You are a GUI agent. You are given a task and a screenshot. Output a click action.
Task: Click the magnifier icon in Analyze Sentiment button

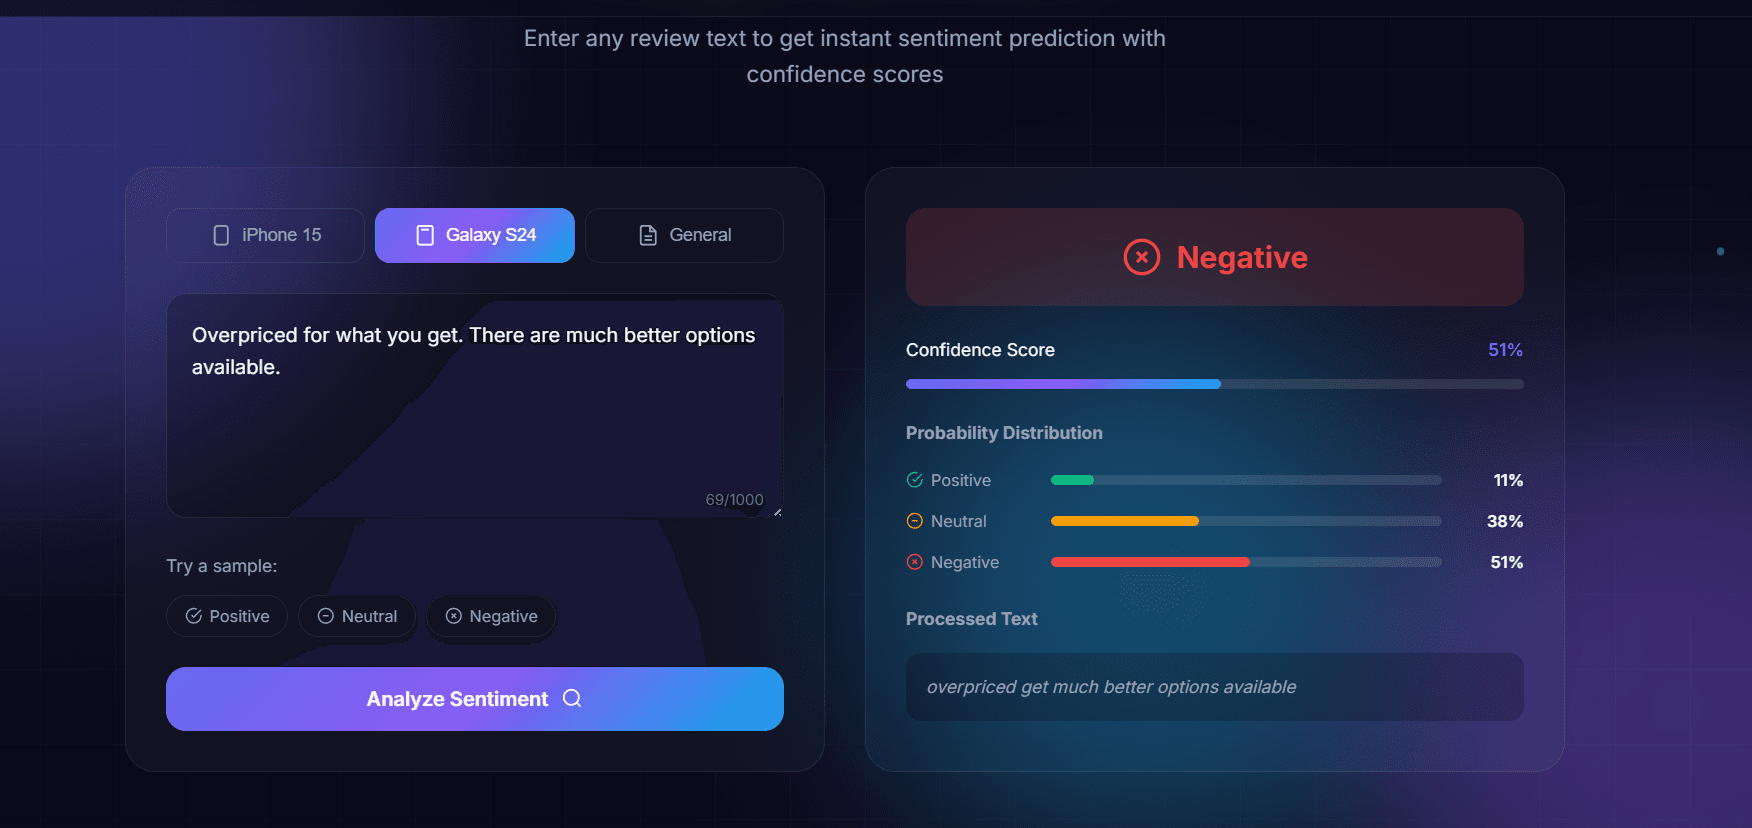(x=571, y=698)
